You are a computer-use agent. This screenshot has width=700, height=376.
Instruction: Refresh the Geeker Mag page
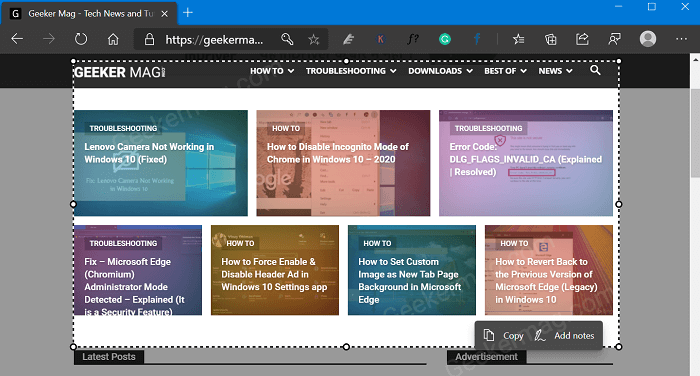[x=81, y=39]
